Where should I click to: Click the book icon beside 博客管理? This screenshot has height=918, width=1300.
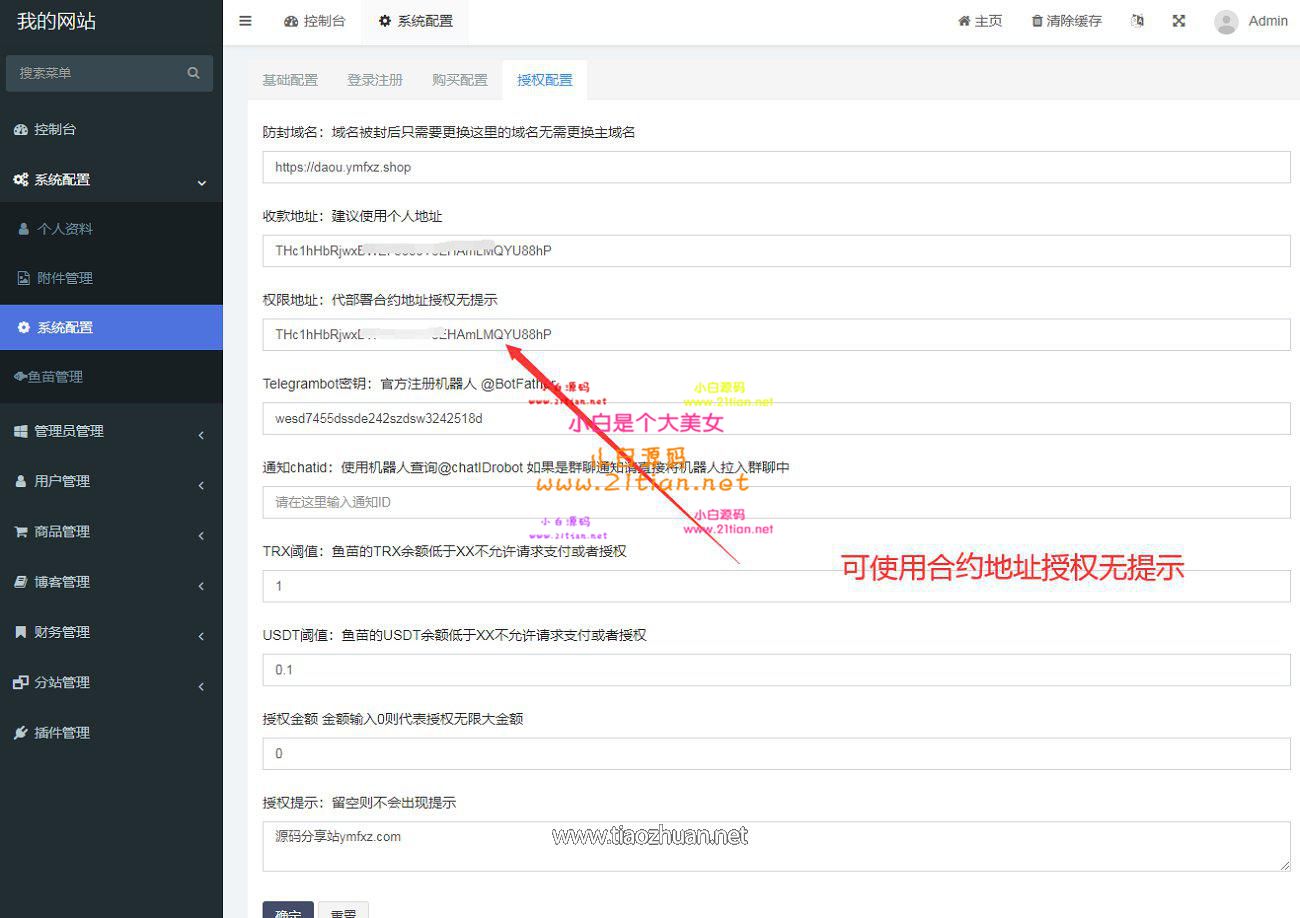click(20, 581)
